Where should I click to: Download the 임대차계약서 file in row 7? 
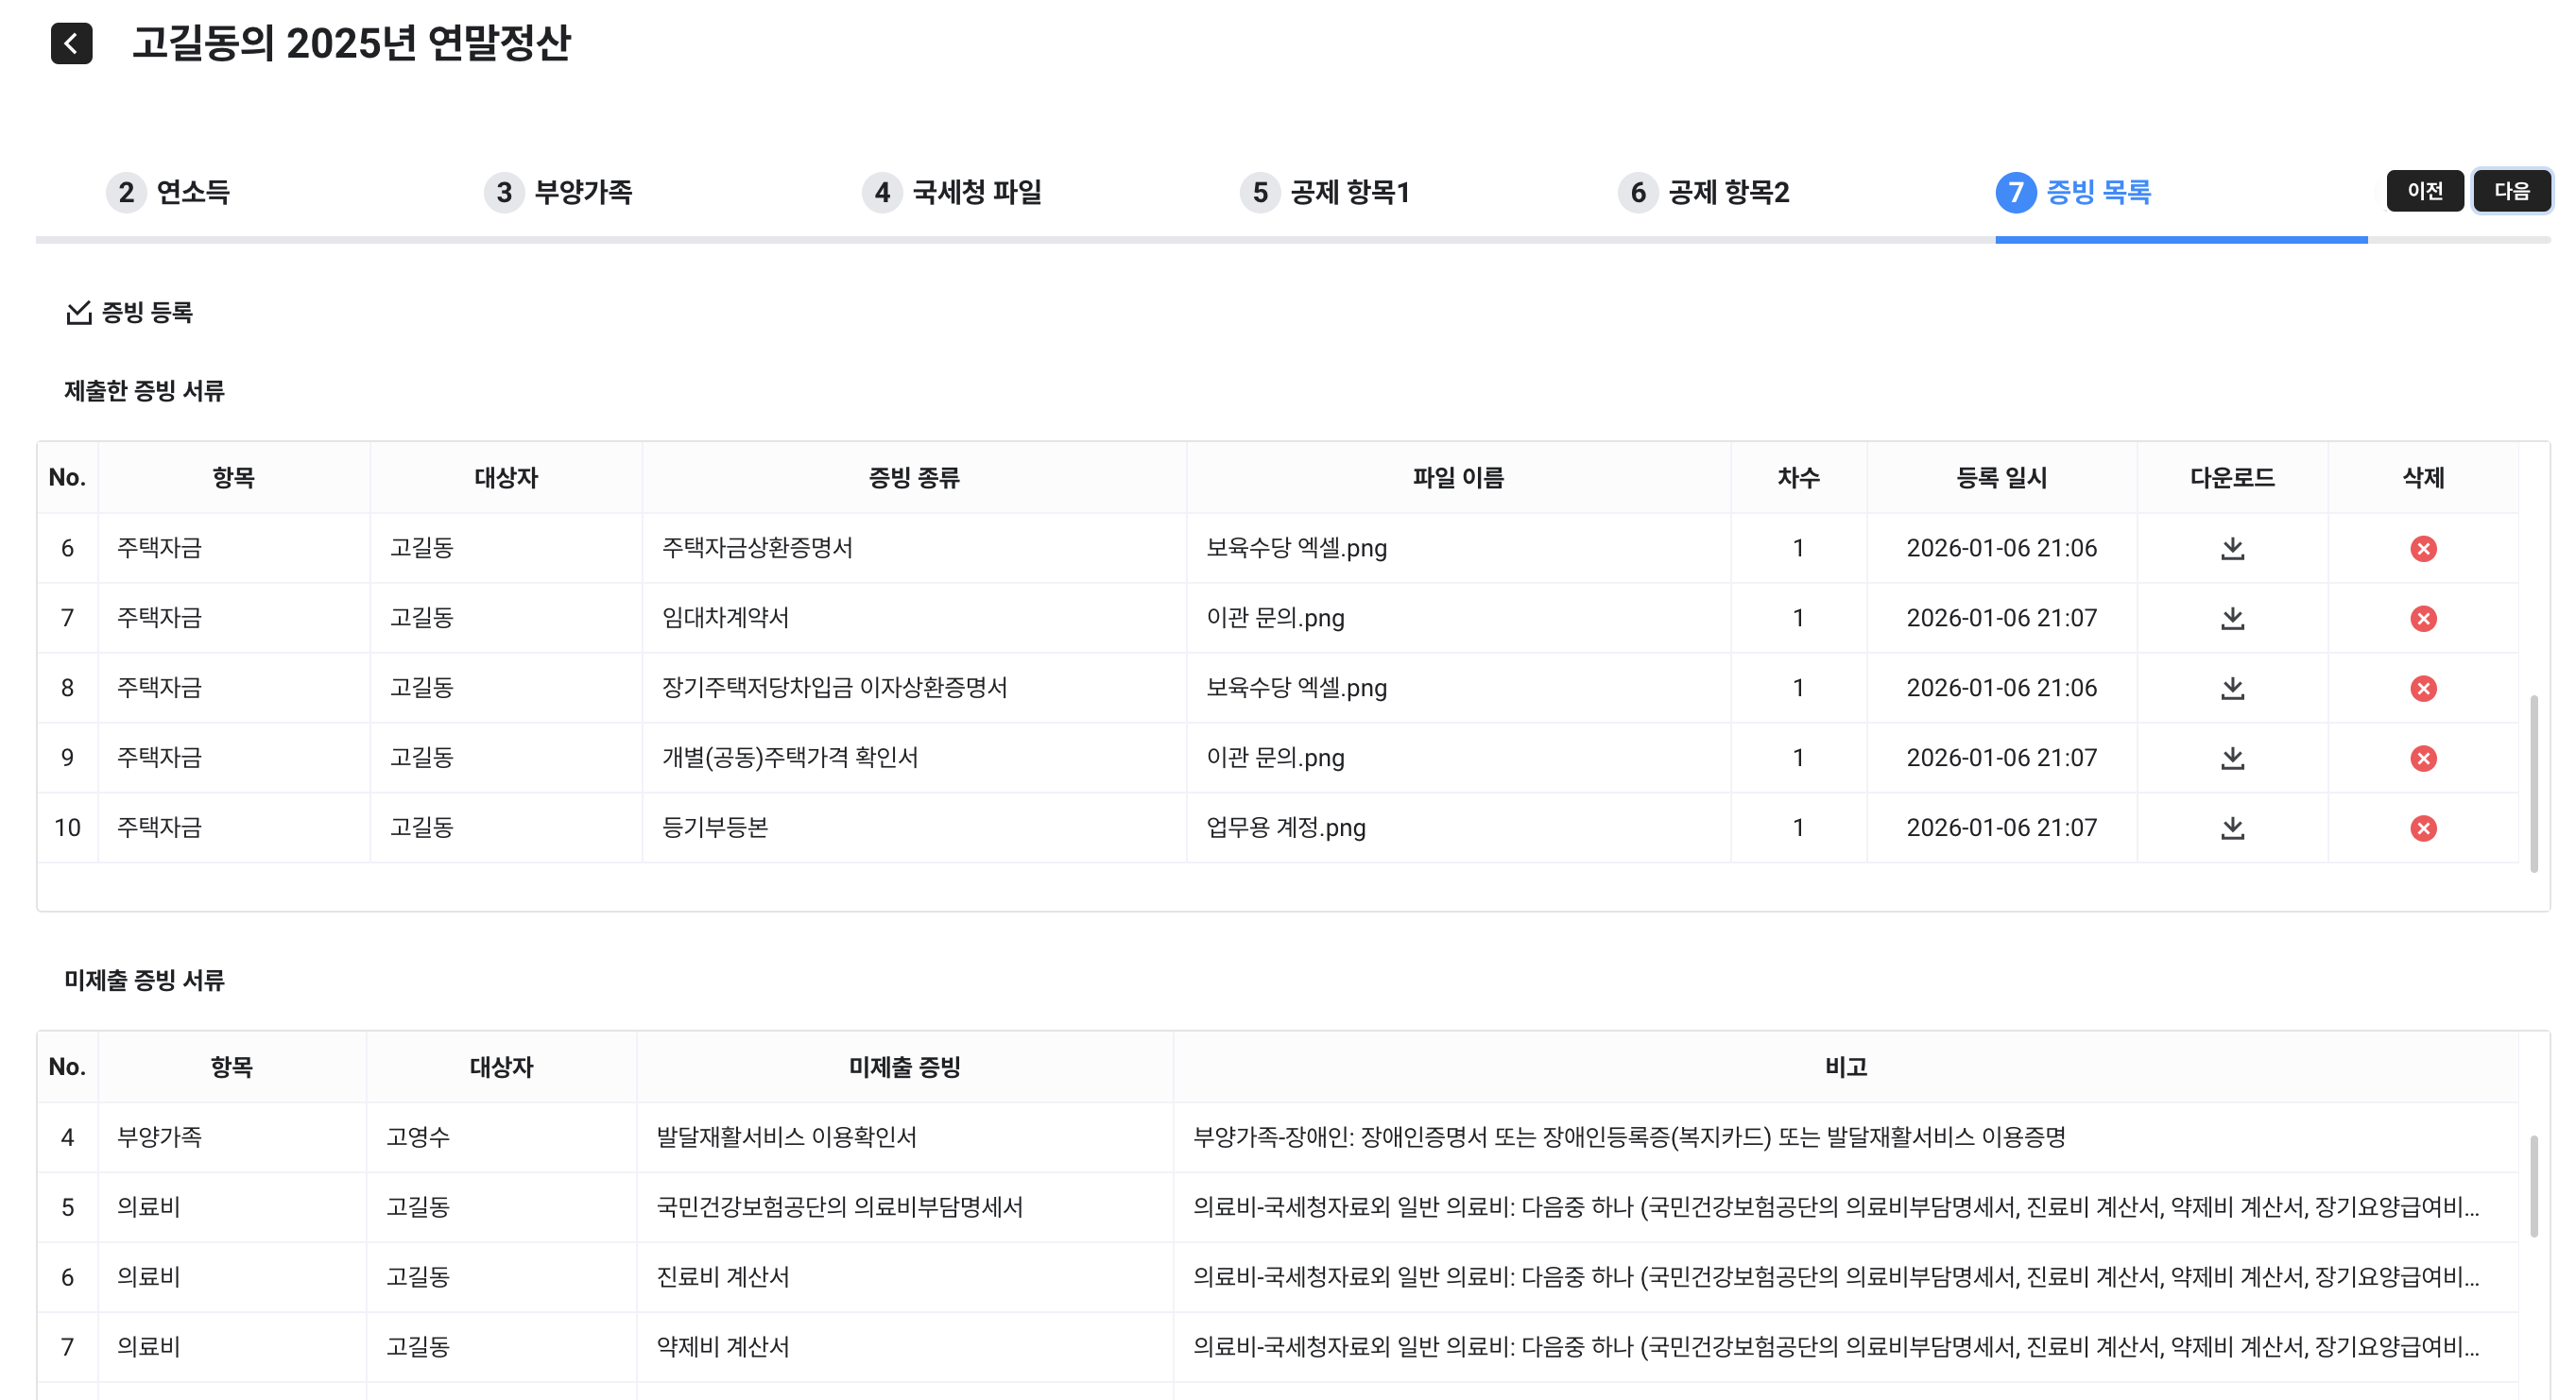[x=2232, y=618]
